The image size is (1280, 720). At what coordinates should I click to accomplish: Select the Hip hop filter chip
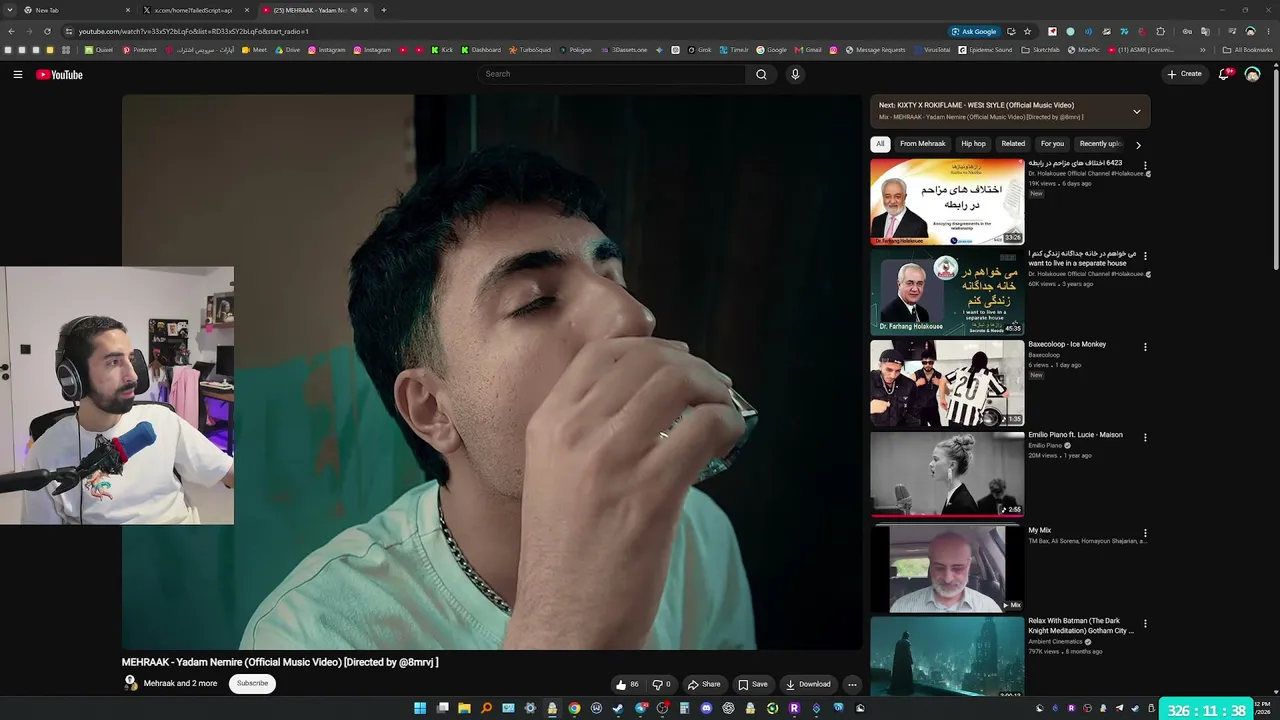click(973, 144)
